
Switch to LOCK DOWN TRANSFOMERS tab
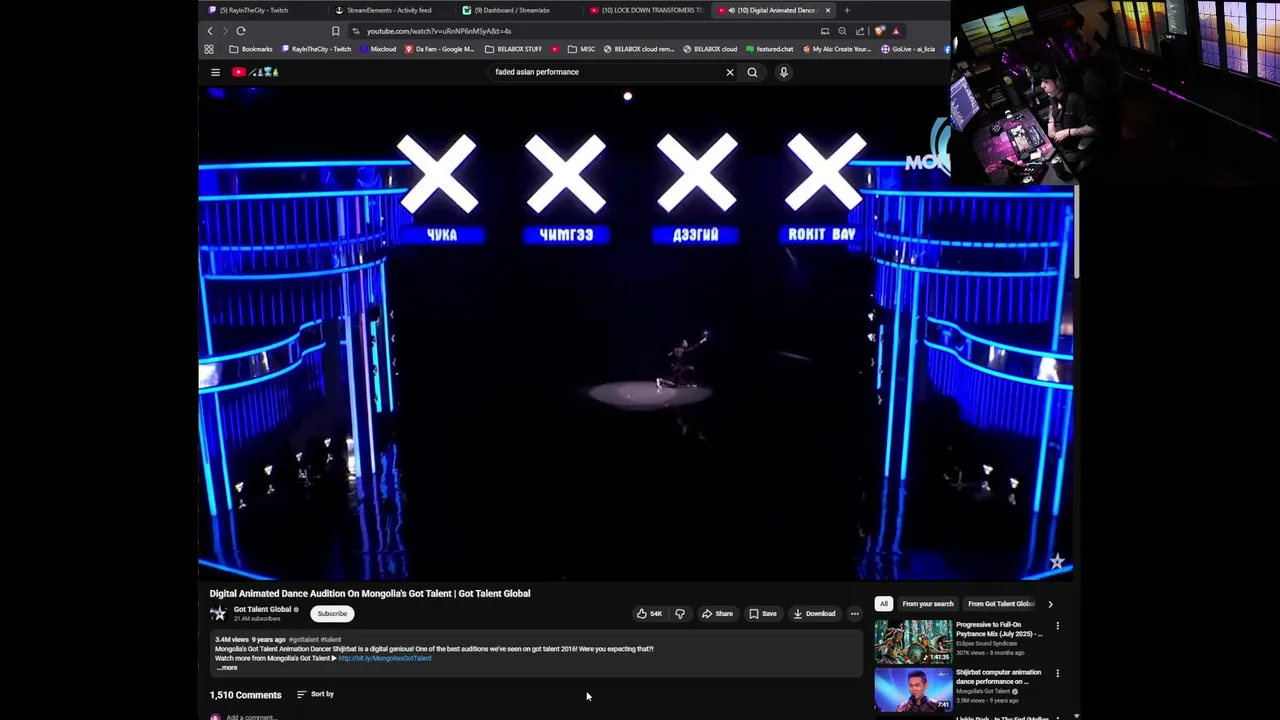click(647, 10)
